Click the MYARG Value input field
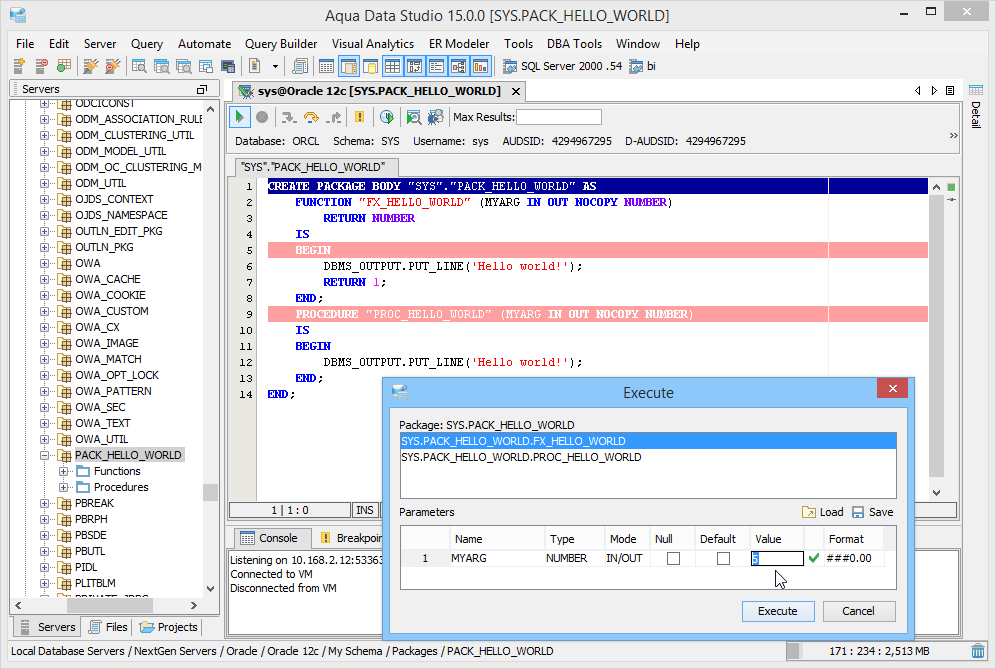 (x=777, y=558)
